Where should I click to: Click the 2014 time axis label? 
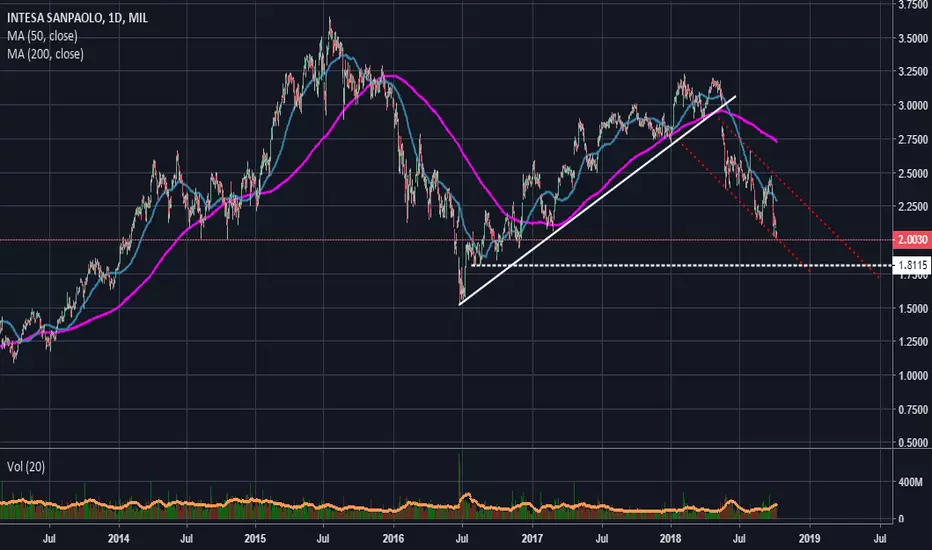[x=118, y=539]
